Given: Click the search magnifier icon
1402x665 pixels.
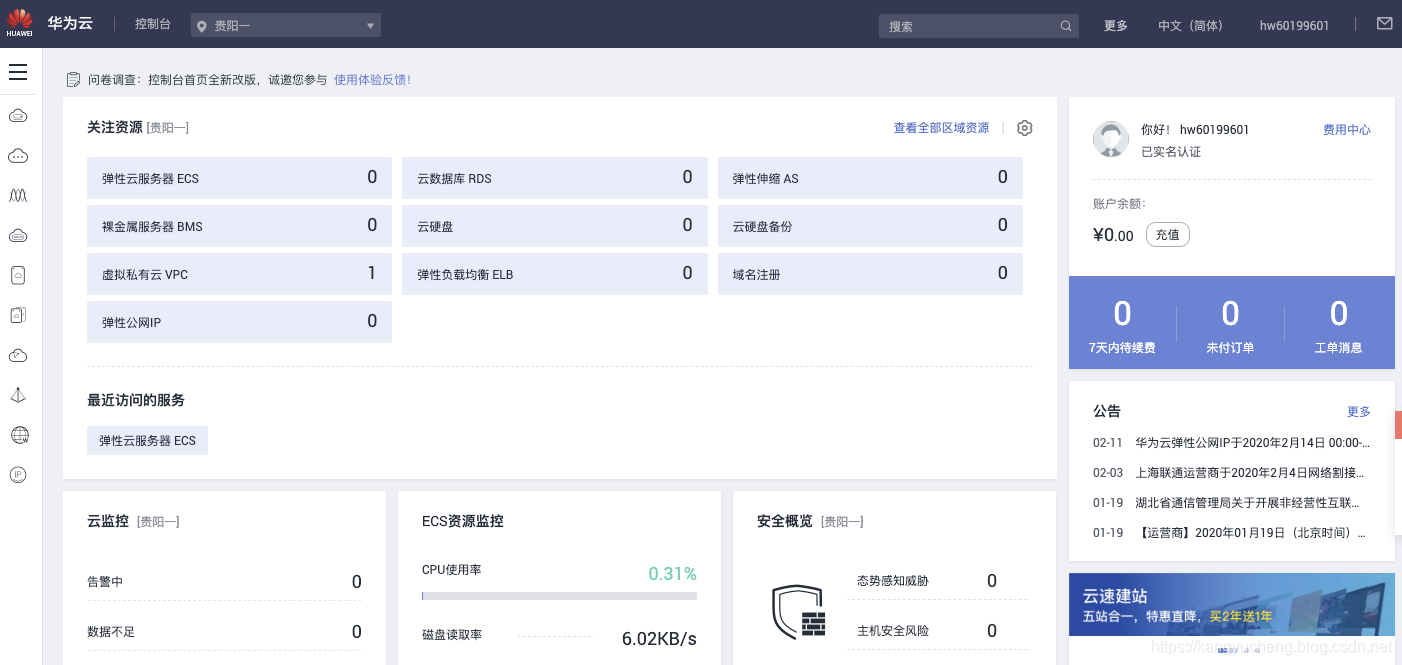Looking at the screenshot, I should click(1066, 26).
